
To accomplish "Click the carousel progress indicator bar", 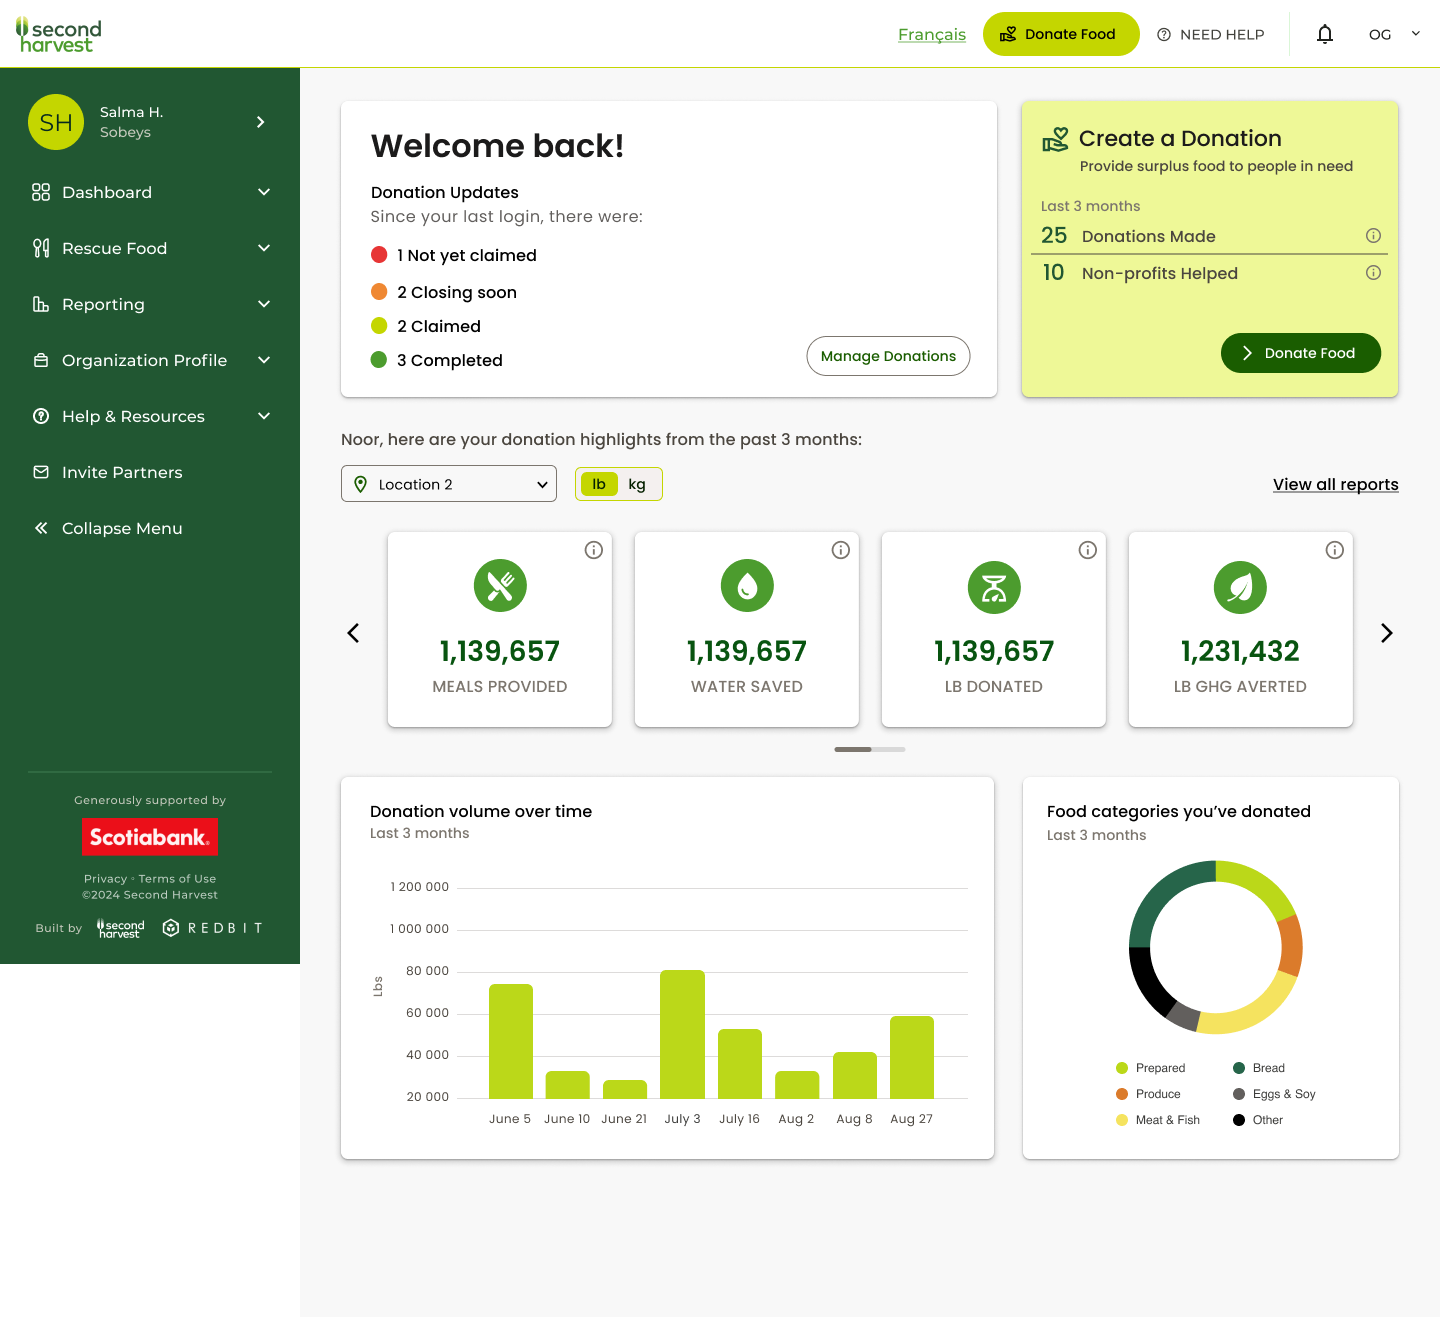I will click(x=869, y=749).
